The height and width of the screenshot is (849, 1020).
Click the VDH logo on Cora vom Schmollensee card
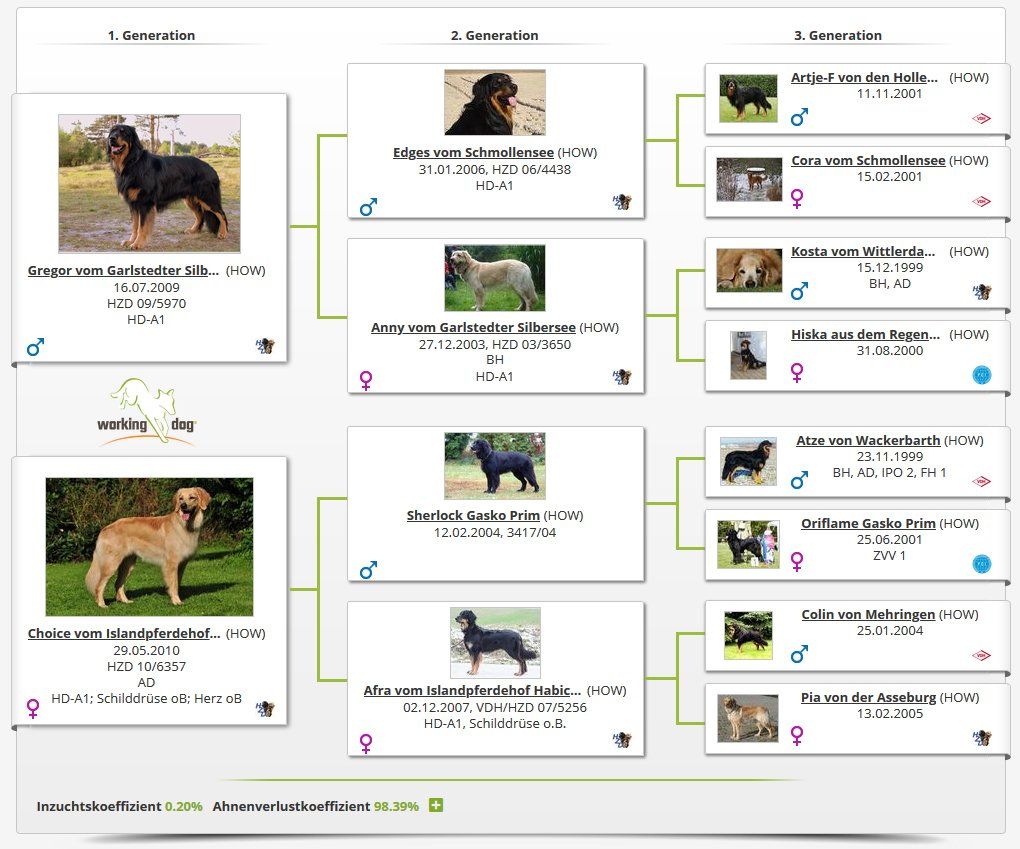981,202
